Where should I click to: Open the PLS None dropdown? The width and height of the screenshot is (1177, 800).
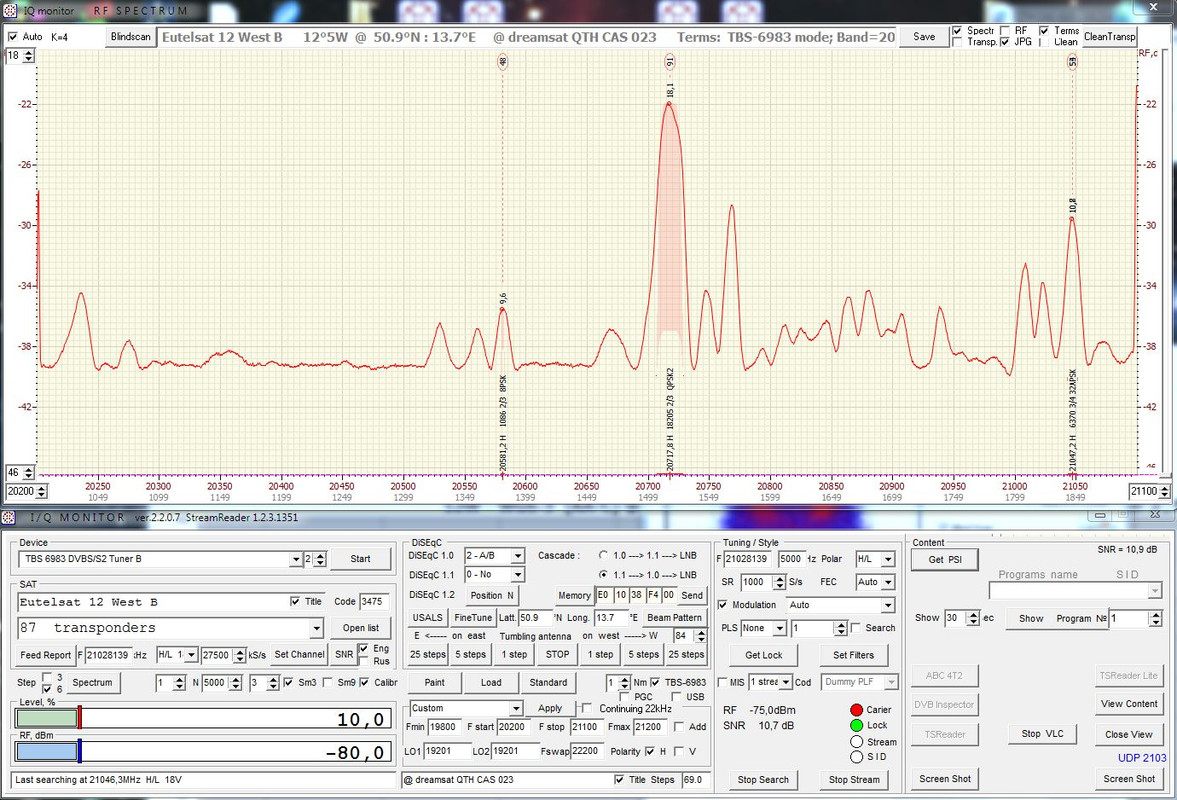tap(779, 628)
